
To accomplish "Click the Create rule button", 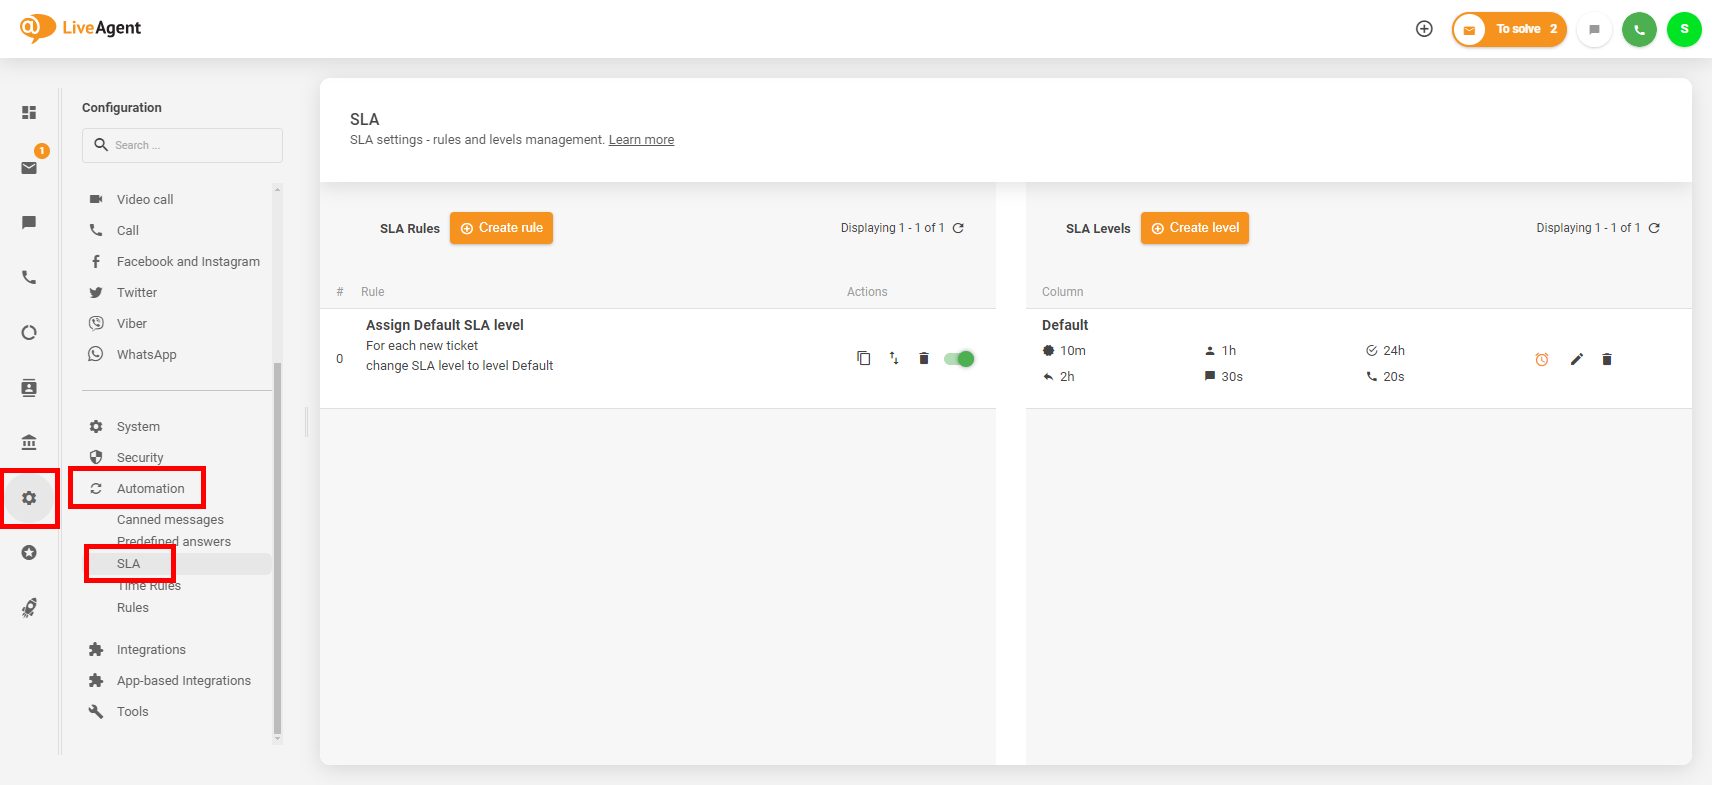I will (x=501, y=228).
